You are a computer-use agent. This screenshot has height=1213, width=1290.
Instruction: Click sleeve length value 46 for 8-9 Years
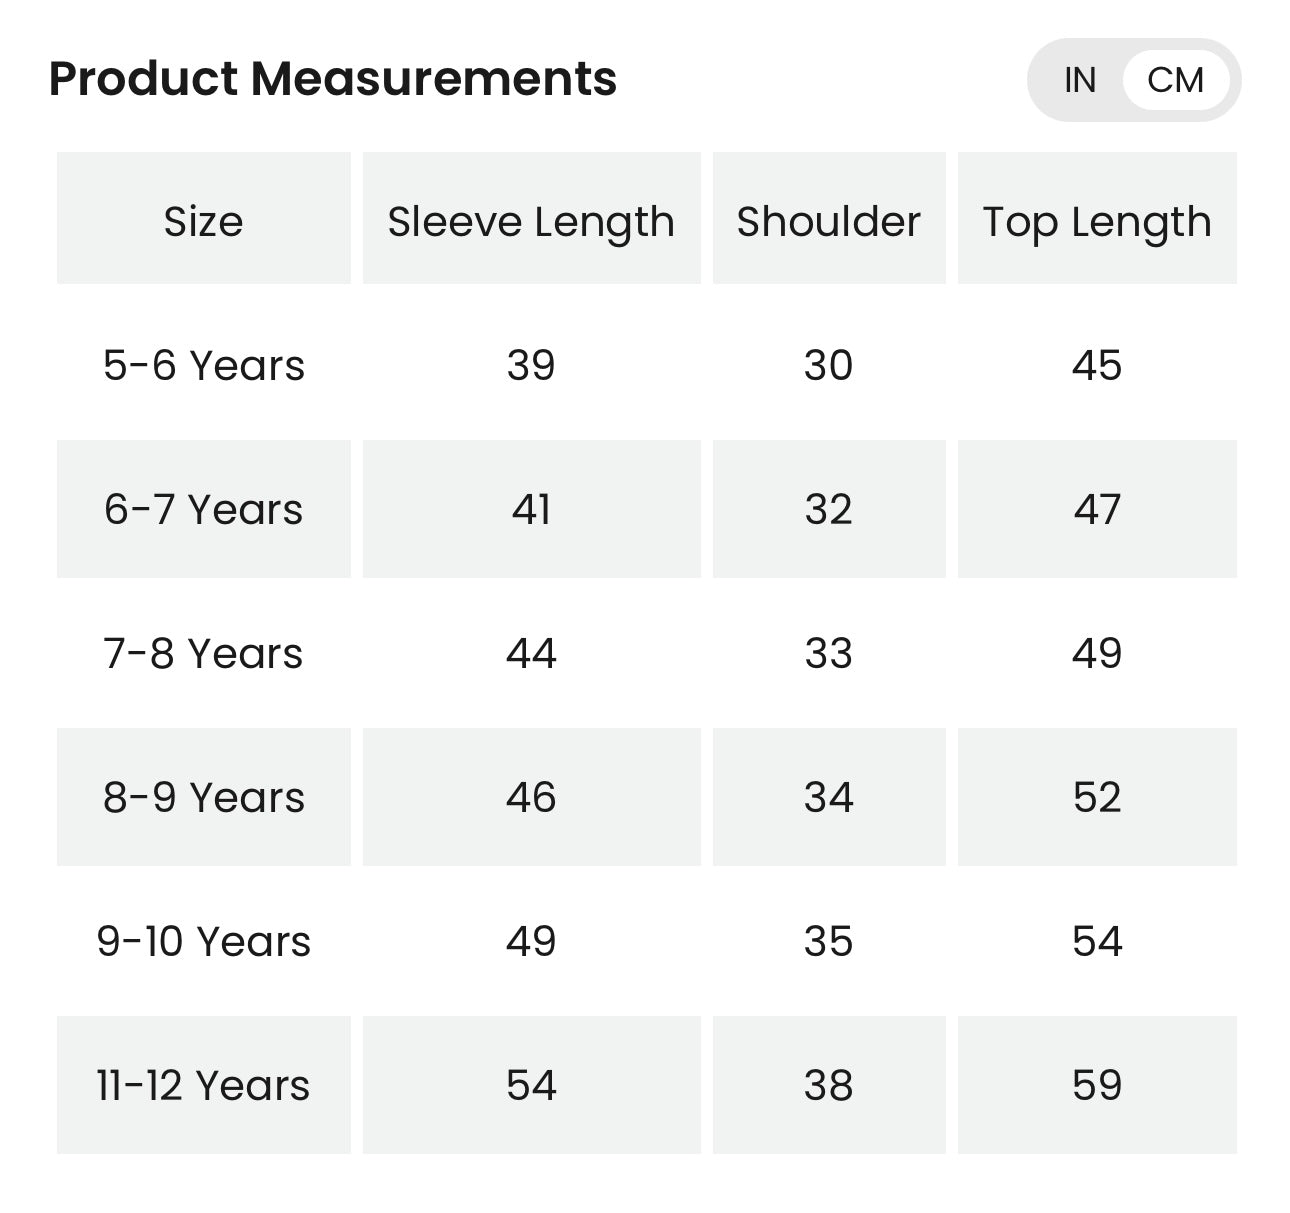pyautogui.click(x=531, y=797)
